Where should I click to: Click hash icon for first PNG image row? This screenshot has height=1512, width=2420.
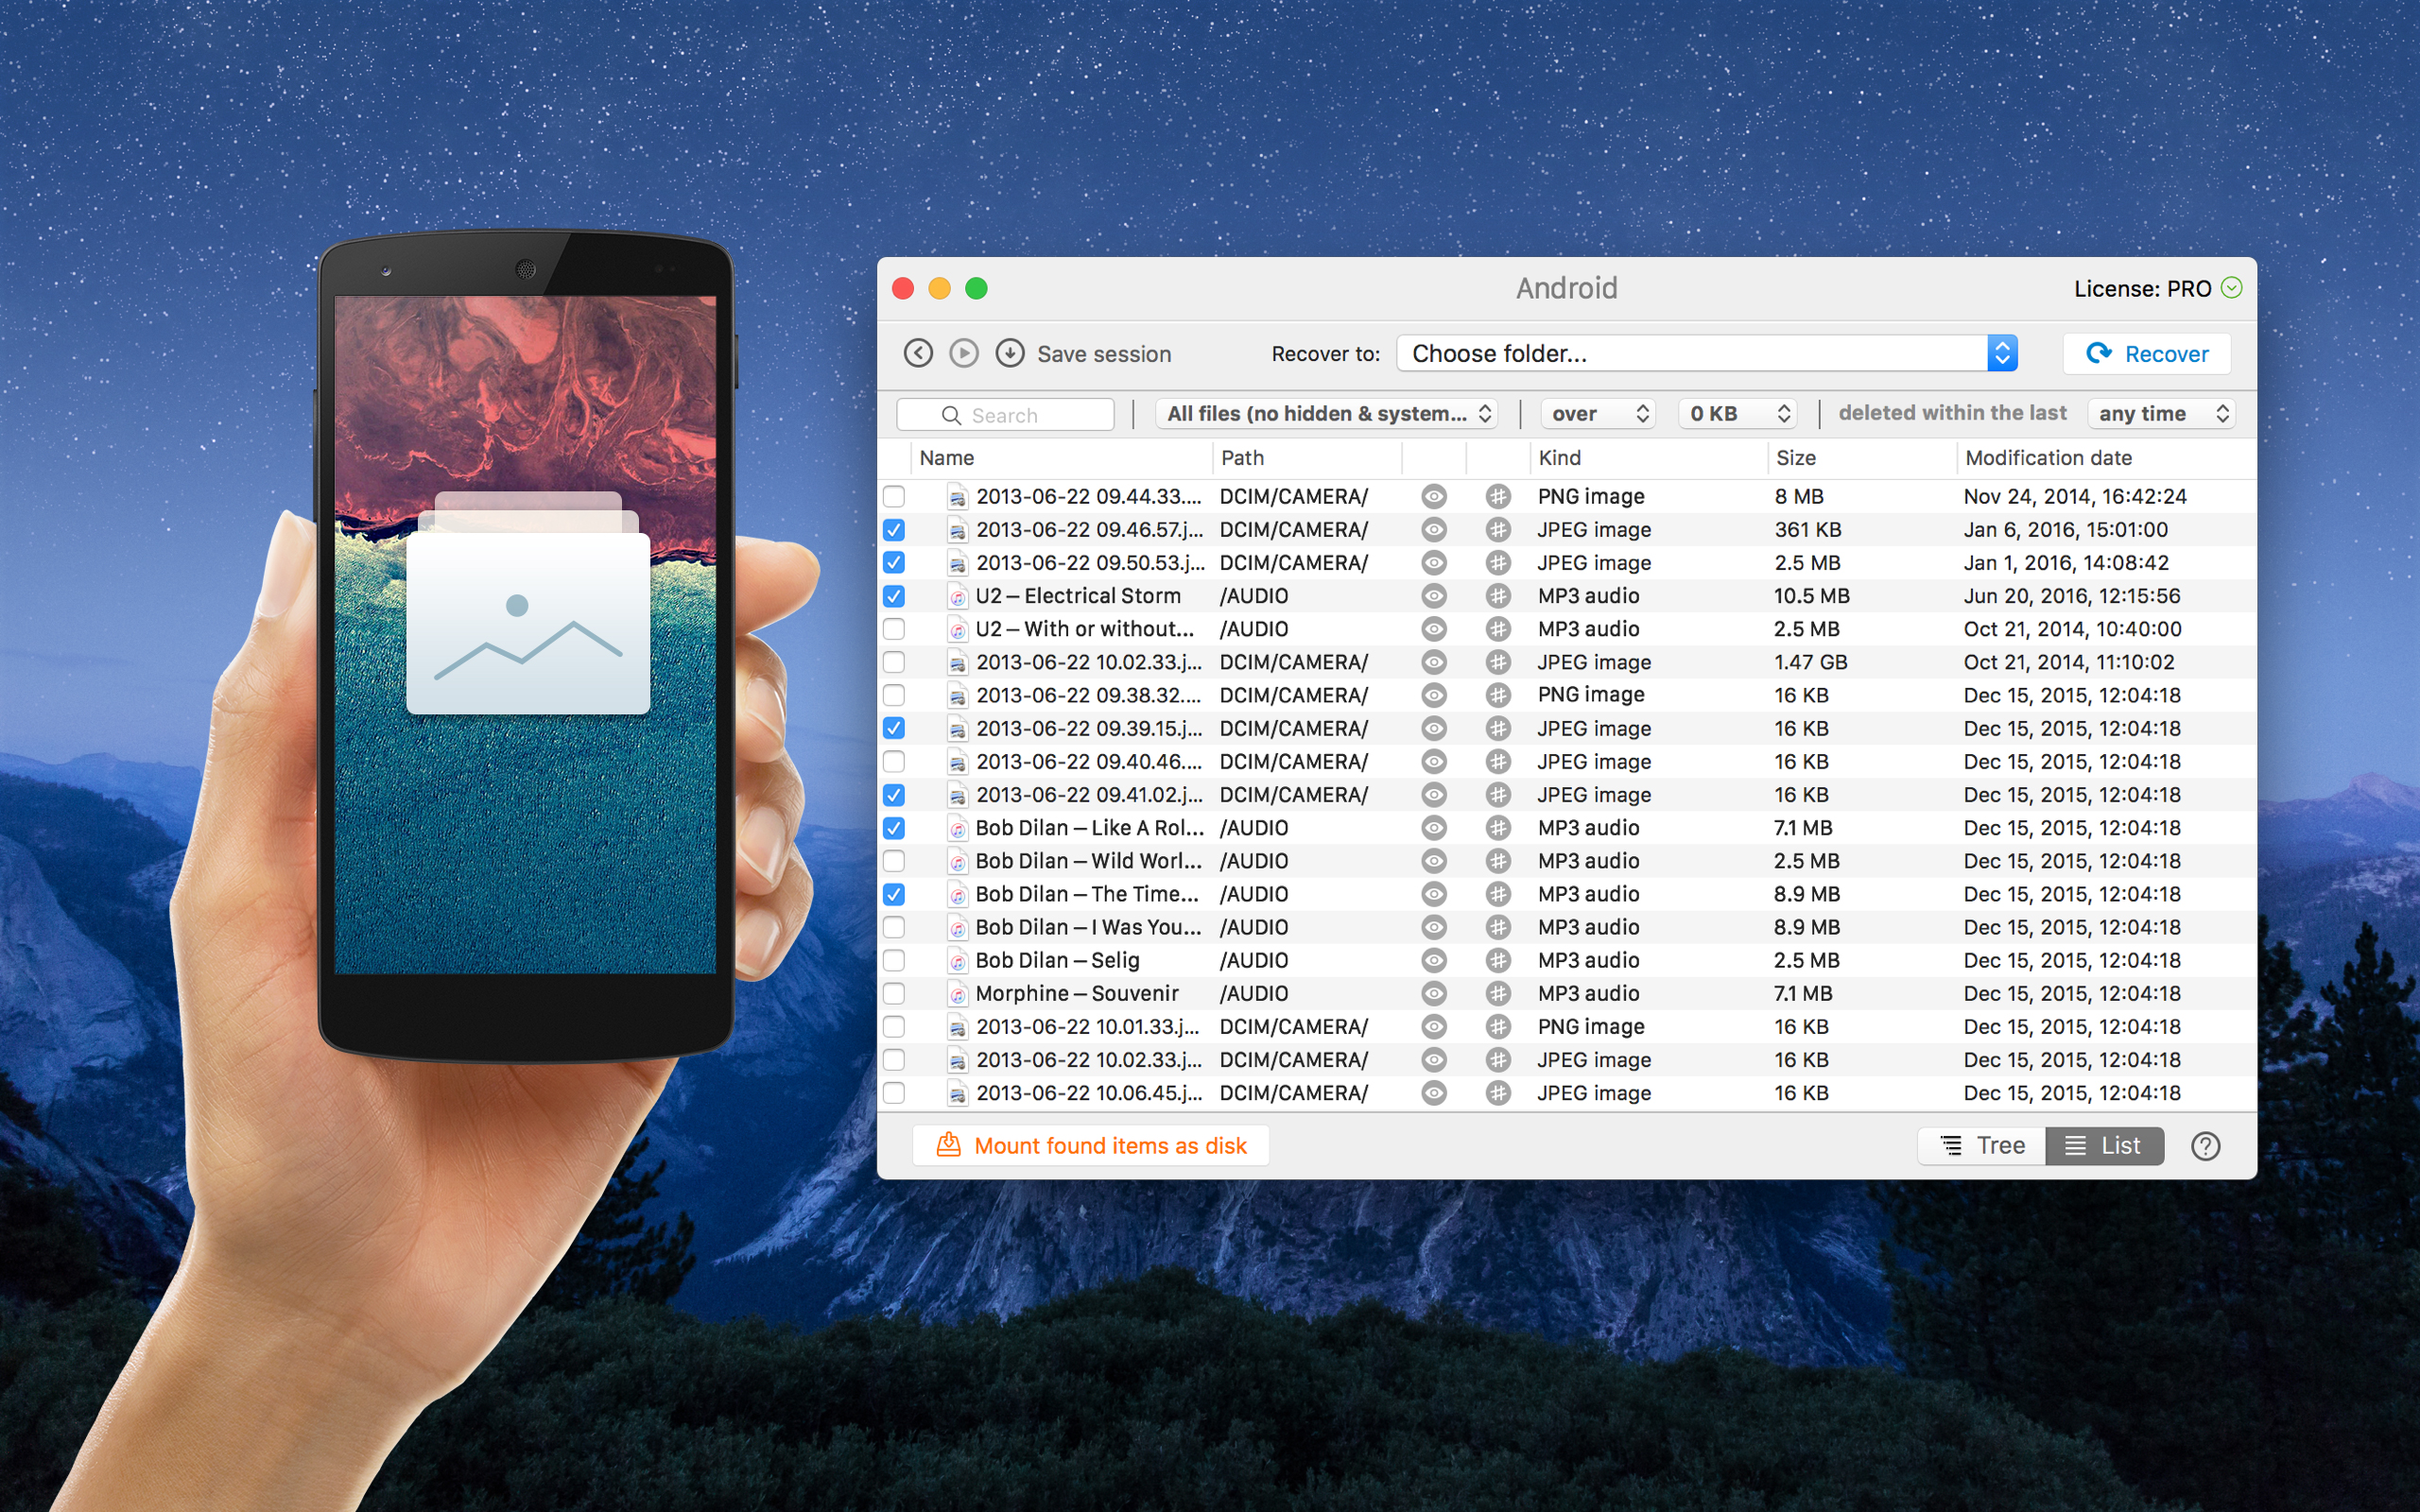pyautogui.click(x=1497, y=496)
